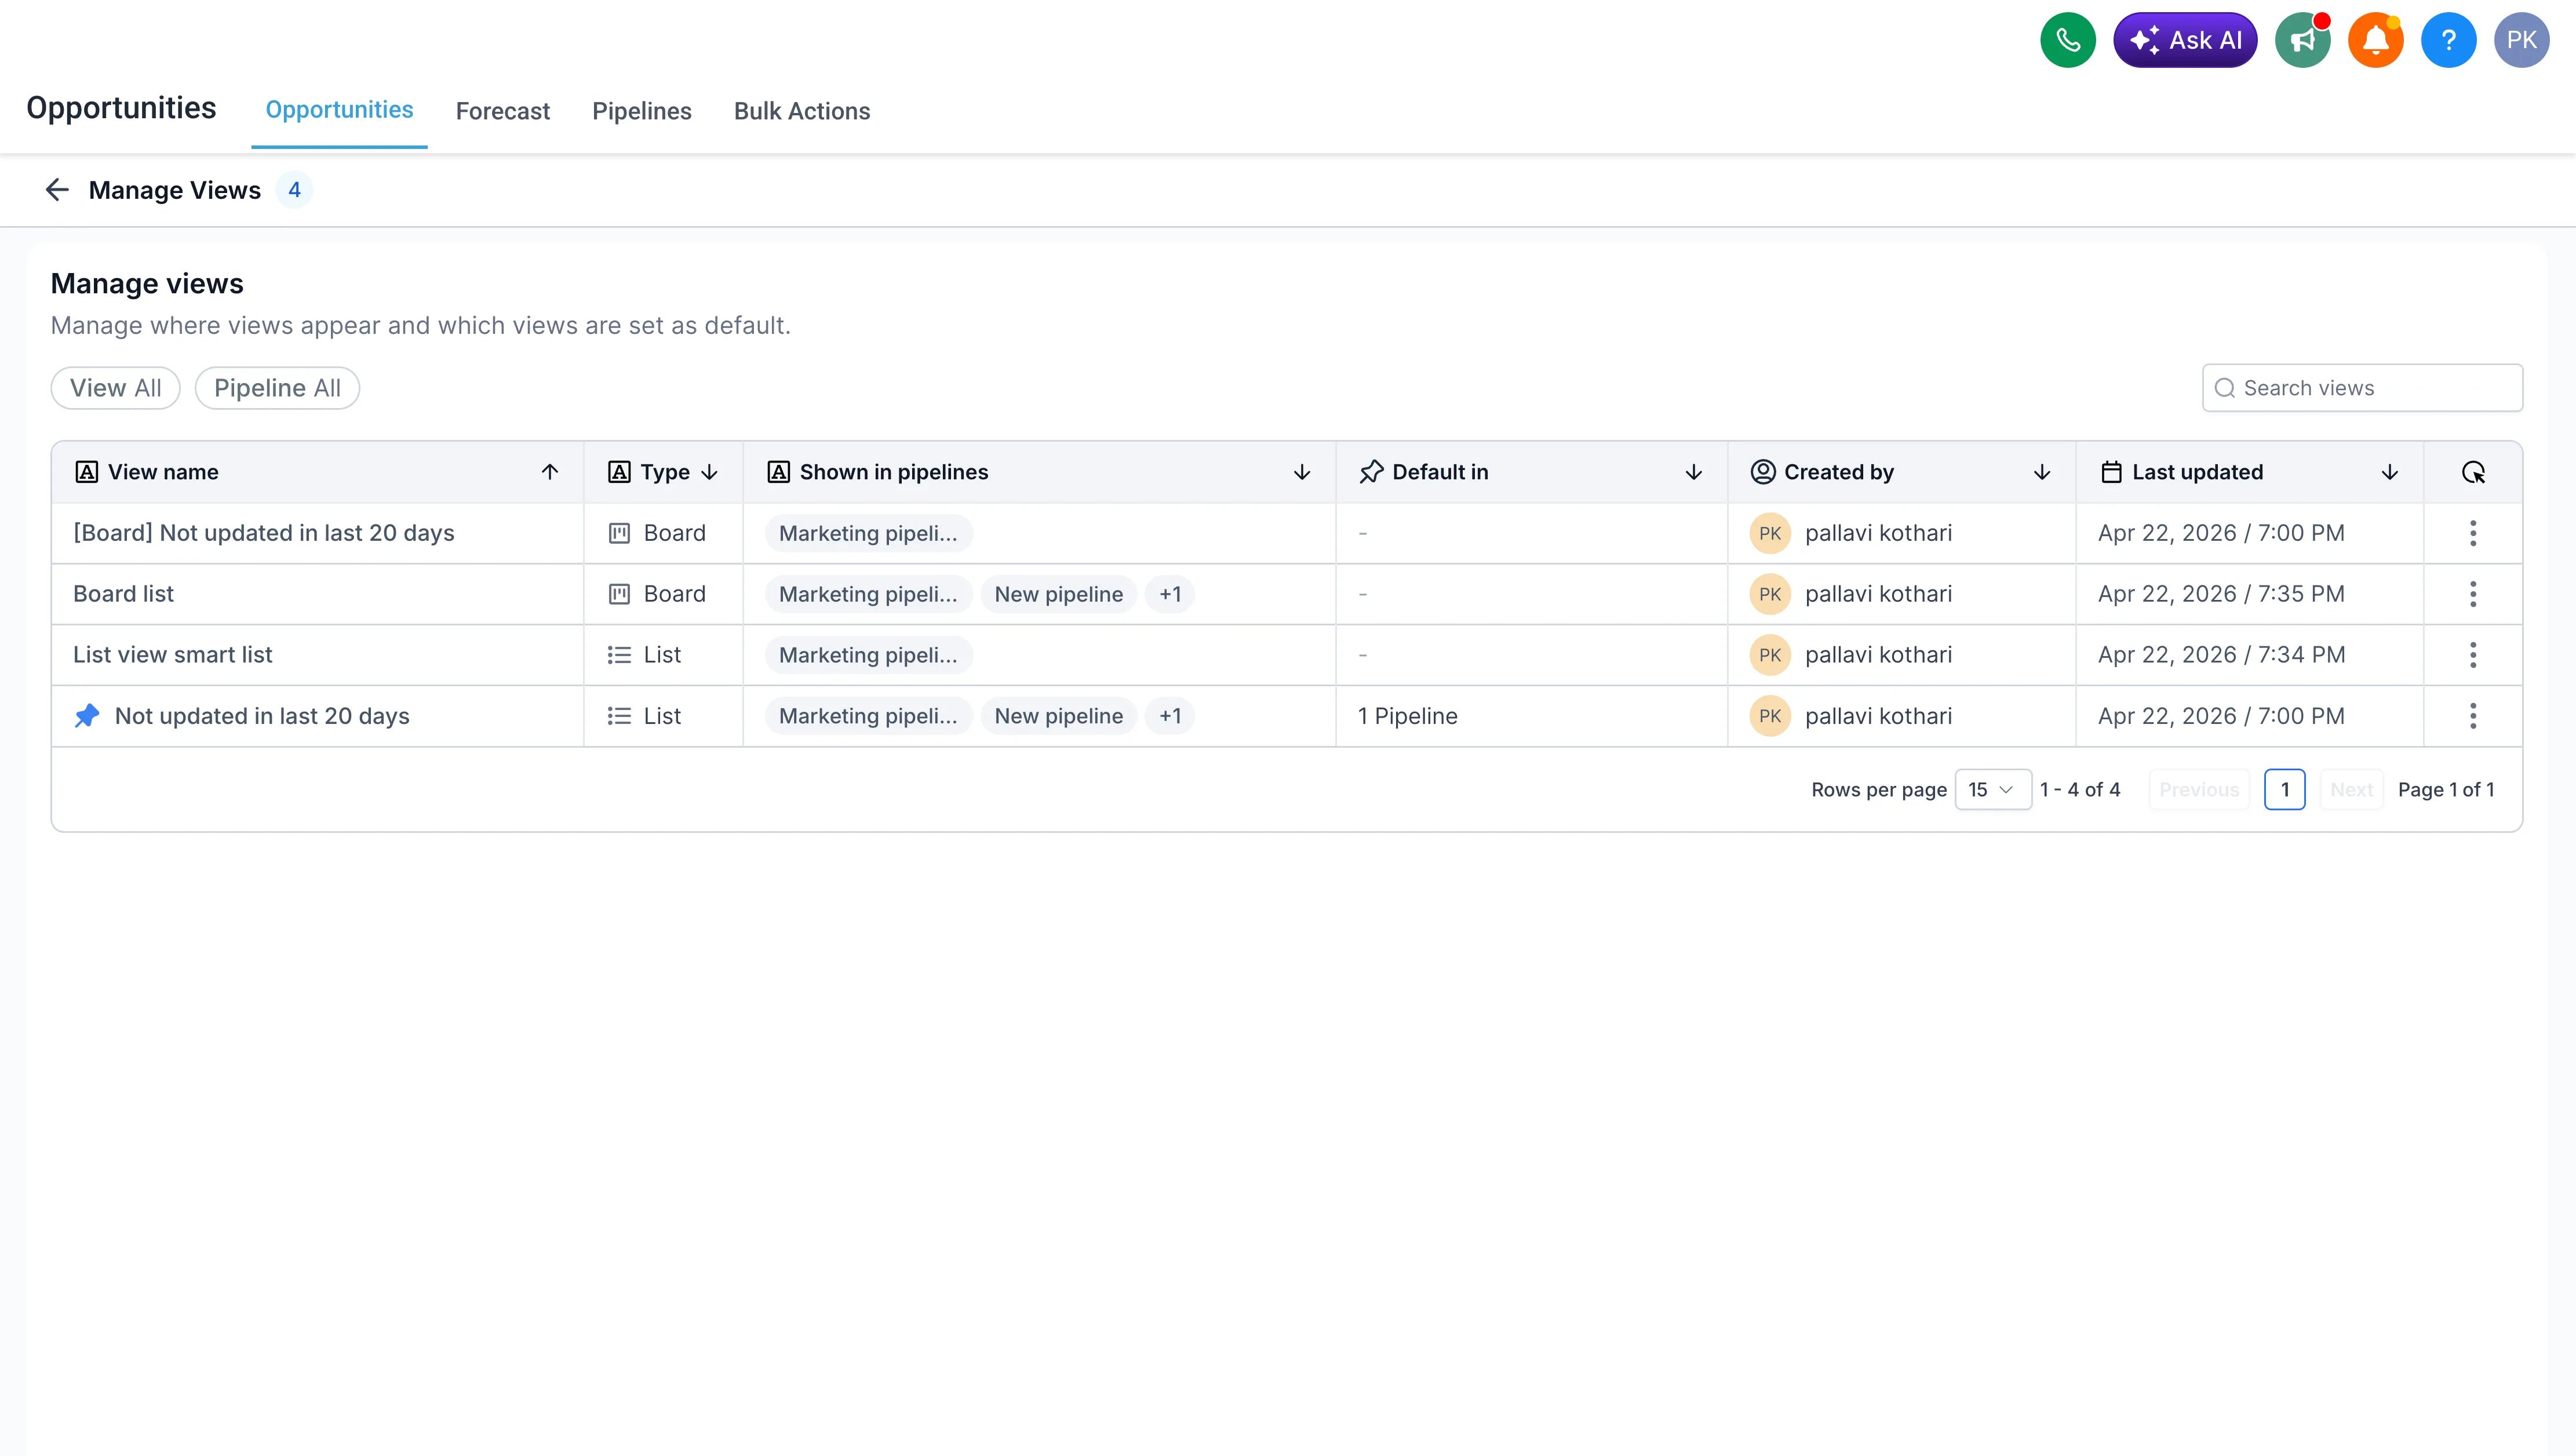
Task: Switch to the Forecast tab
Action: pos(502,111)
